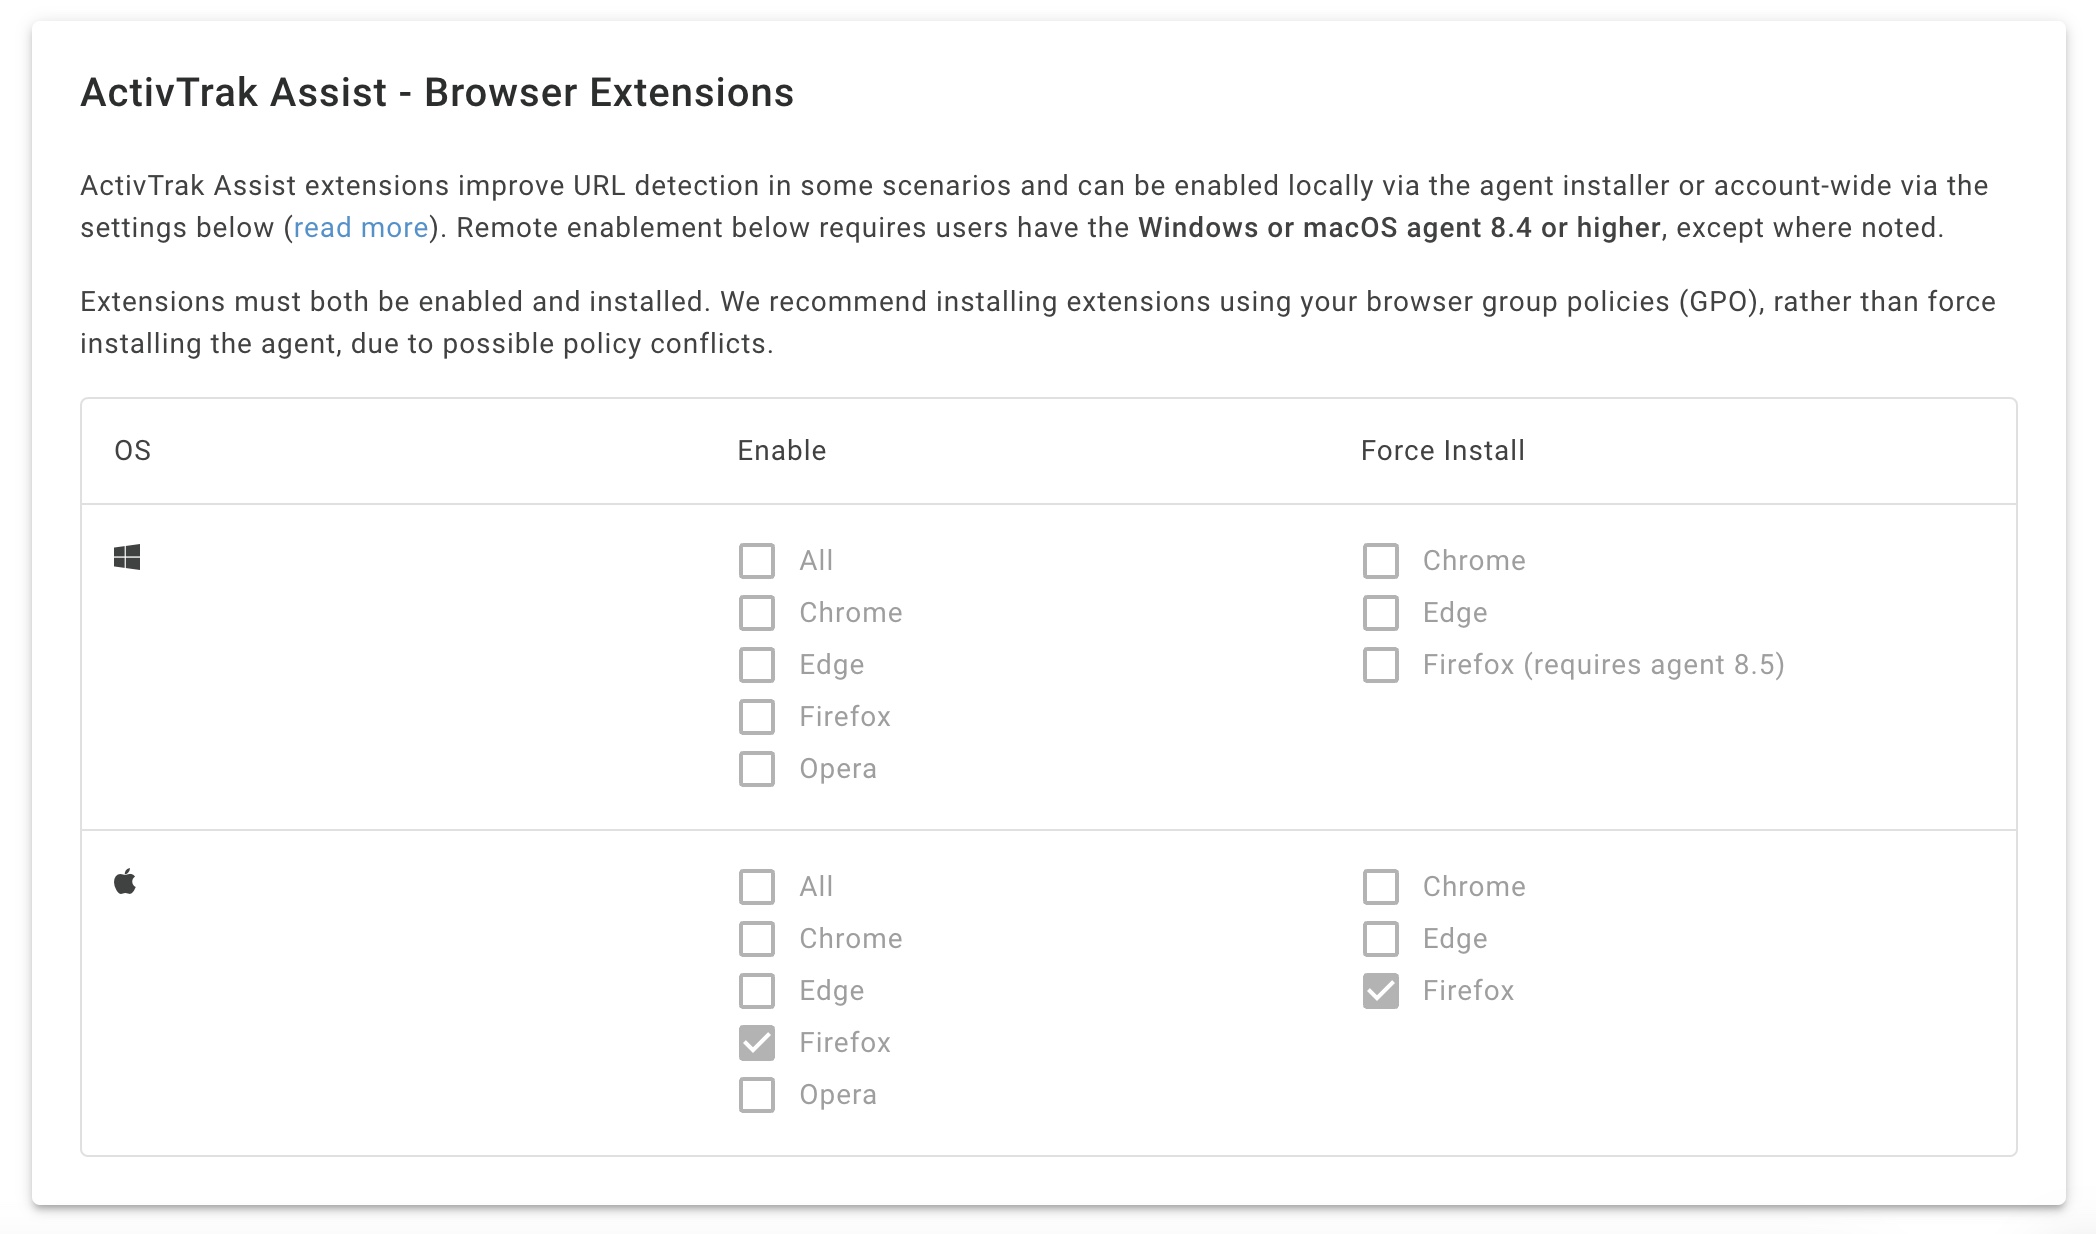Enable Windows Opera browser extension
2096x1234 pixels.
[759, 768]
